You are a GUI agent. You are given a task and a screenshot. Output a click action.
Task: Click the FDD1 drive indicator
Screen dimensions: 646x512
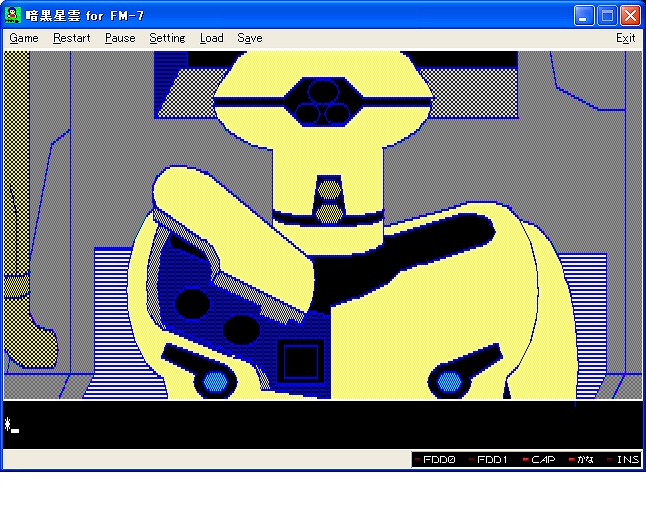pos(490,460)
